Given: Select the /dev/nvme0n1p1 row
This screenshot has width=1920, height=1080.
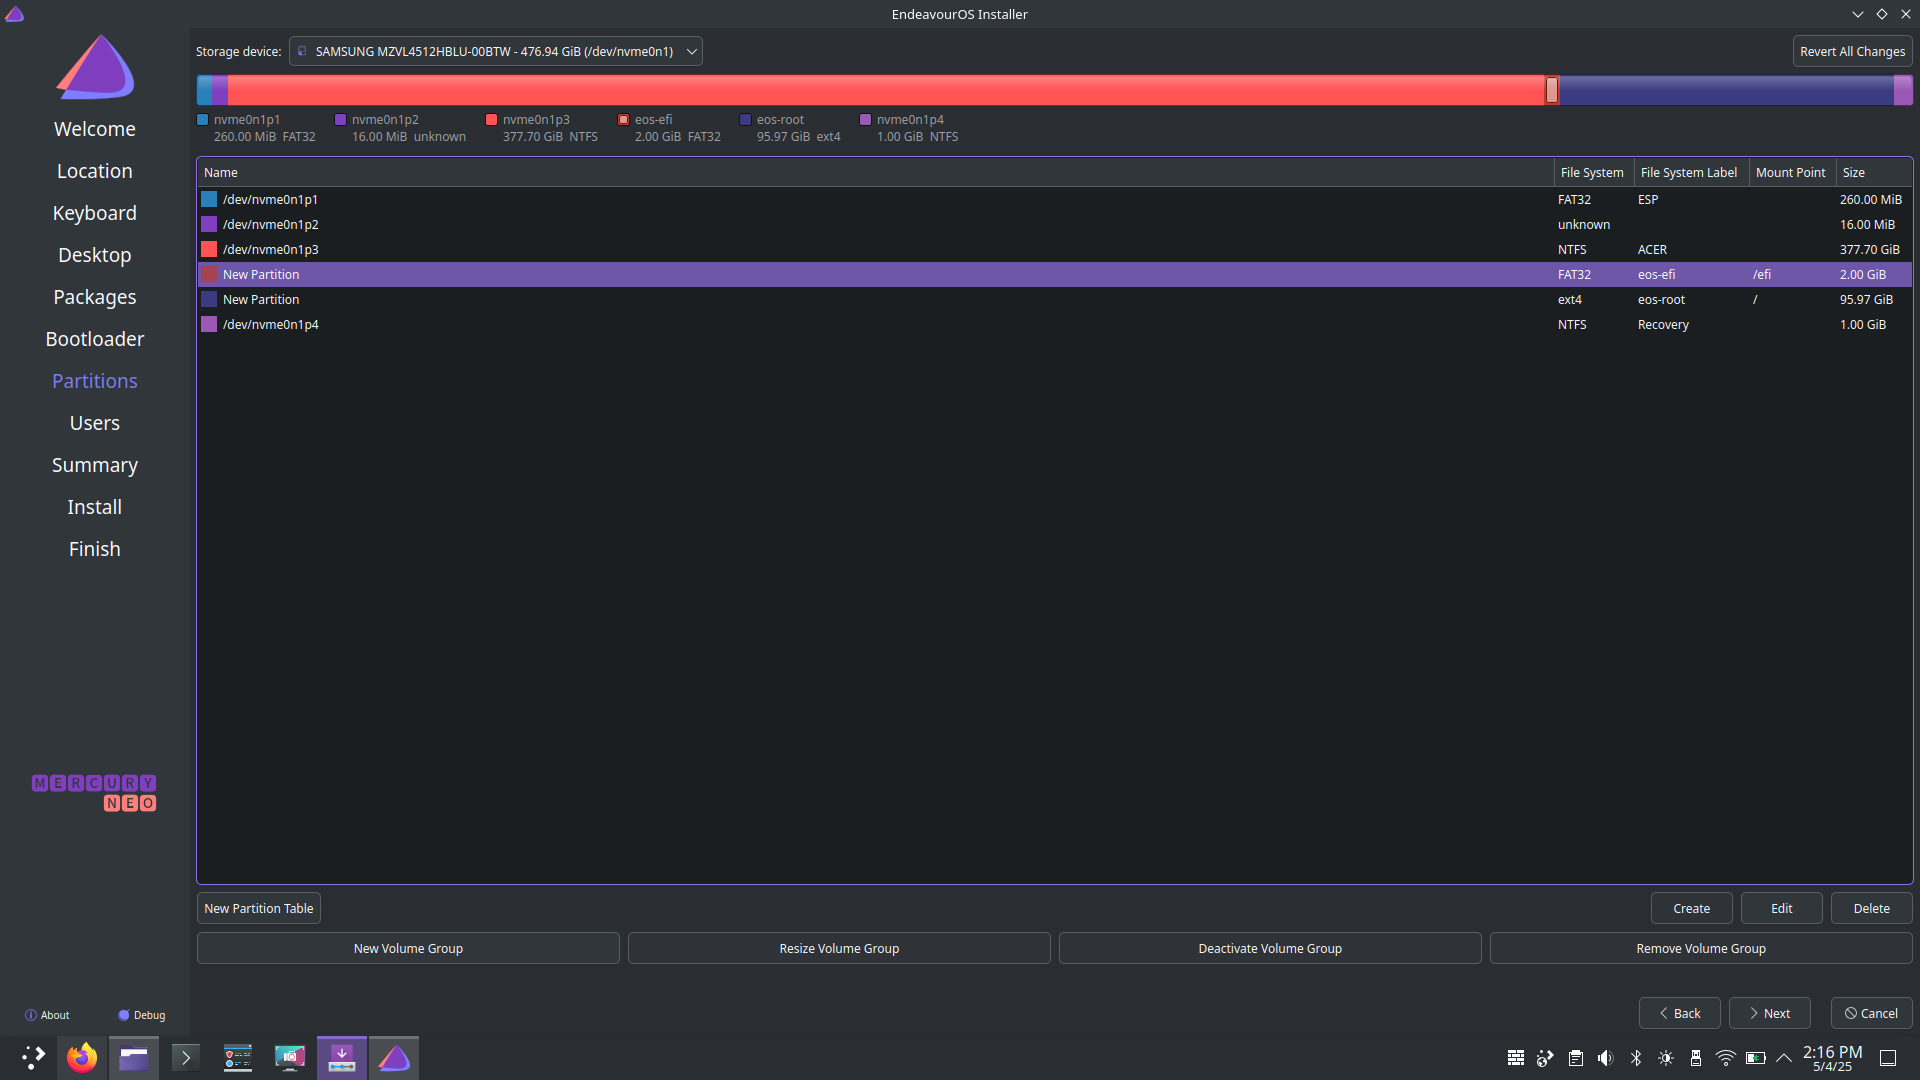Looking at the screenshot, I should point(1055,199).
